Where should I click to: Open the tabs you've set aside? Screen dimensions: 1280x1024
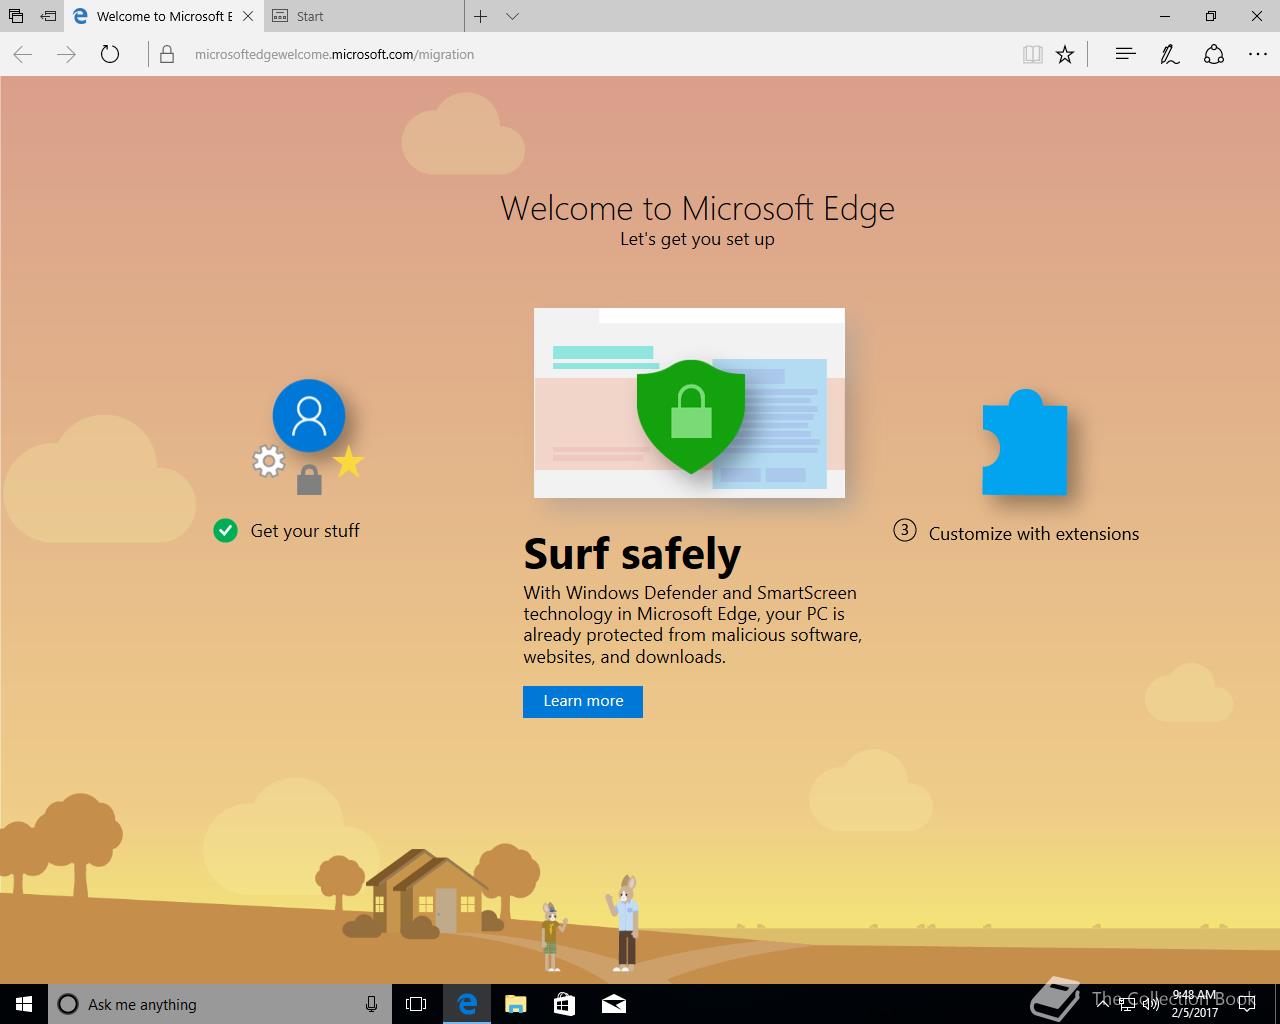(x=16, y=16)
